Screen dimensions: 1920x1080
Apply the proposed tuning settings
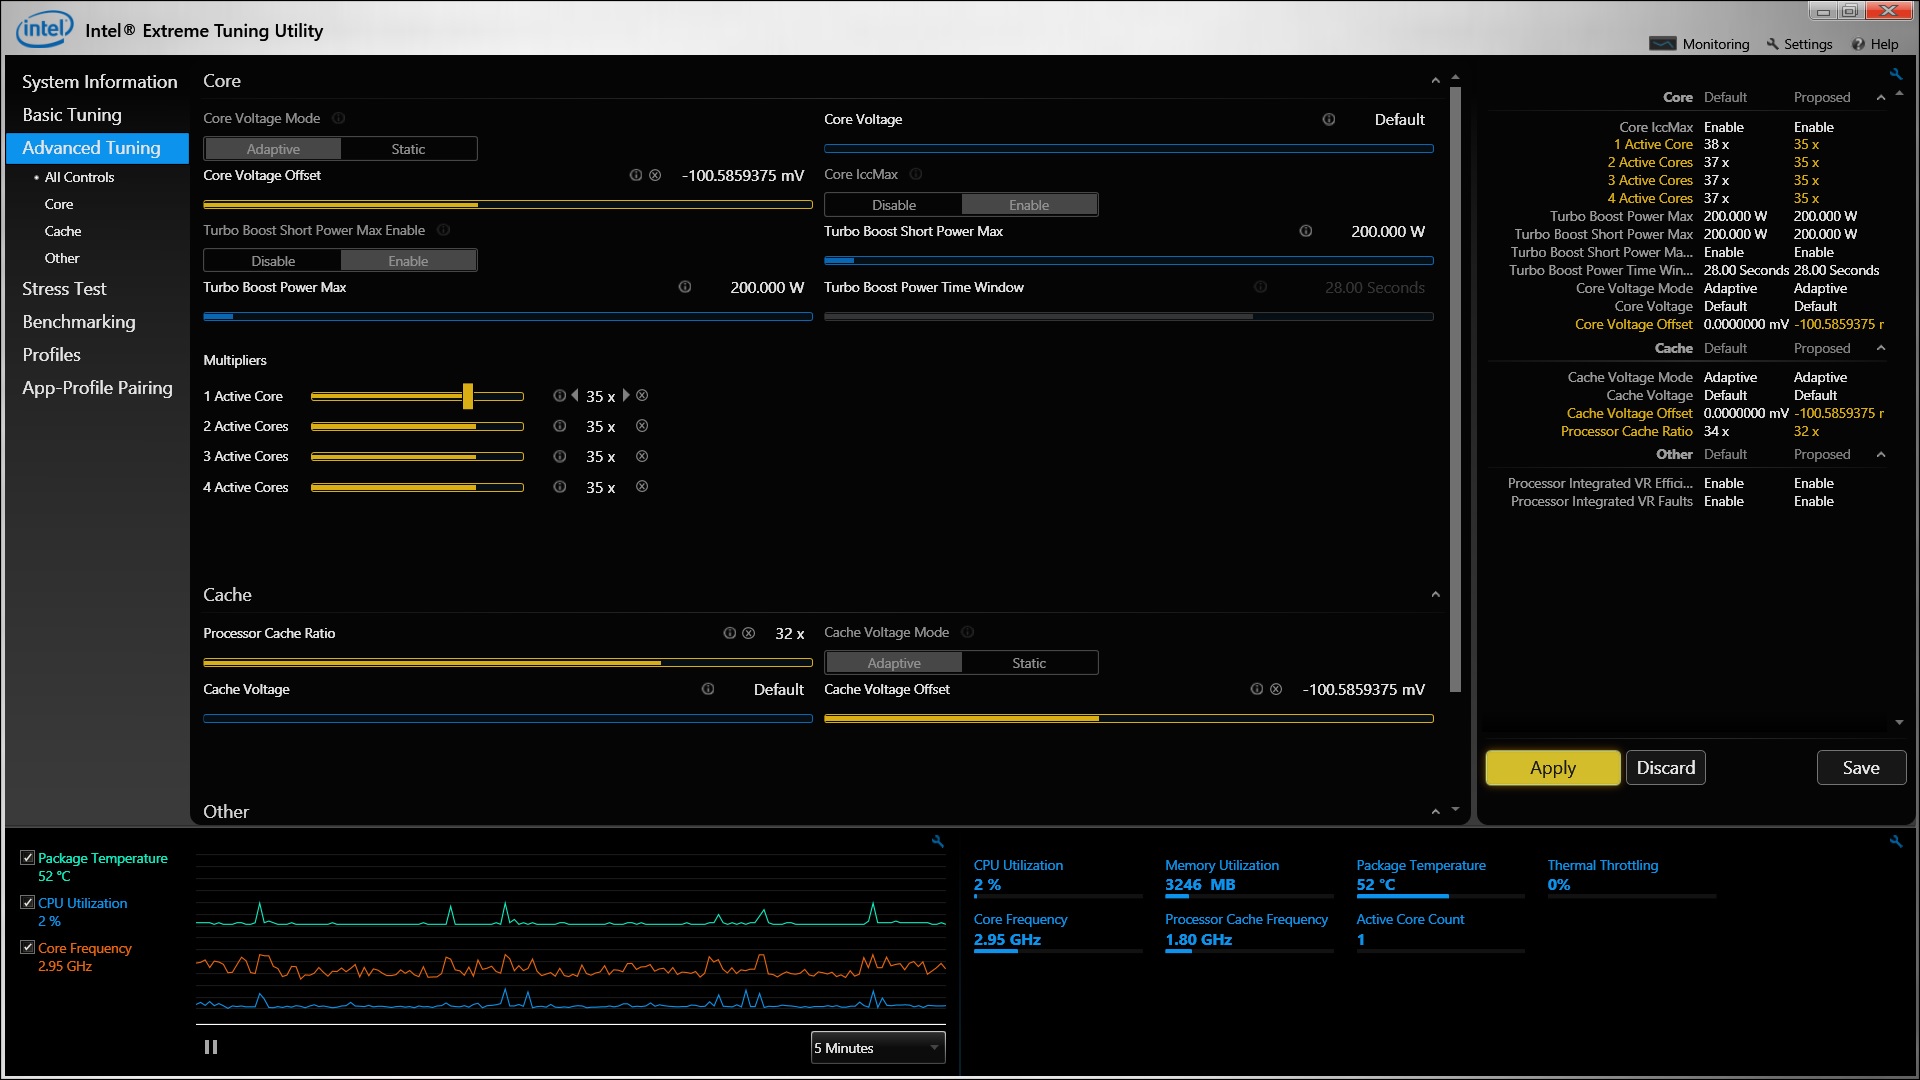(1552, 768)
